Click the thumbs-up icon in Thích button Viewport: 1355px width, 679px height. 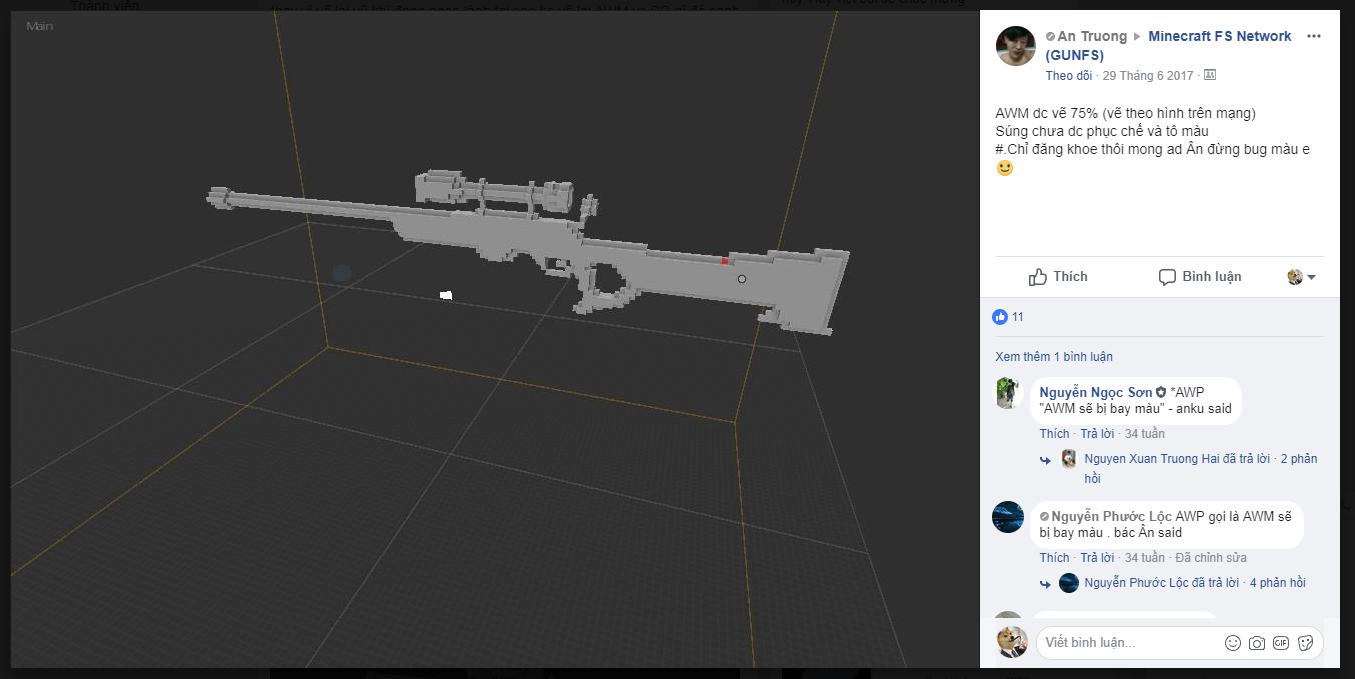[1038, 277]
